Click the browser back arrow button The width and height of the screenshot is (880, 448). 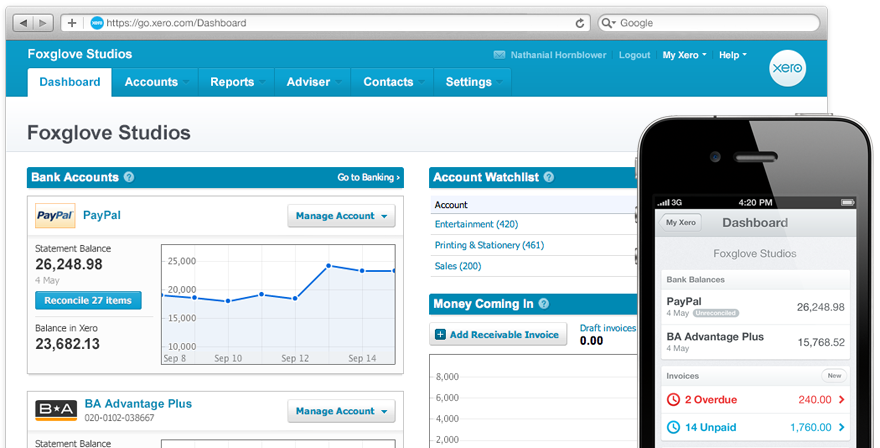click(23, 23)
